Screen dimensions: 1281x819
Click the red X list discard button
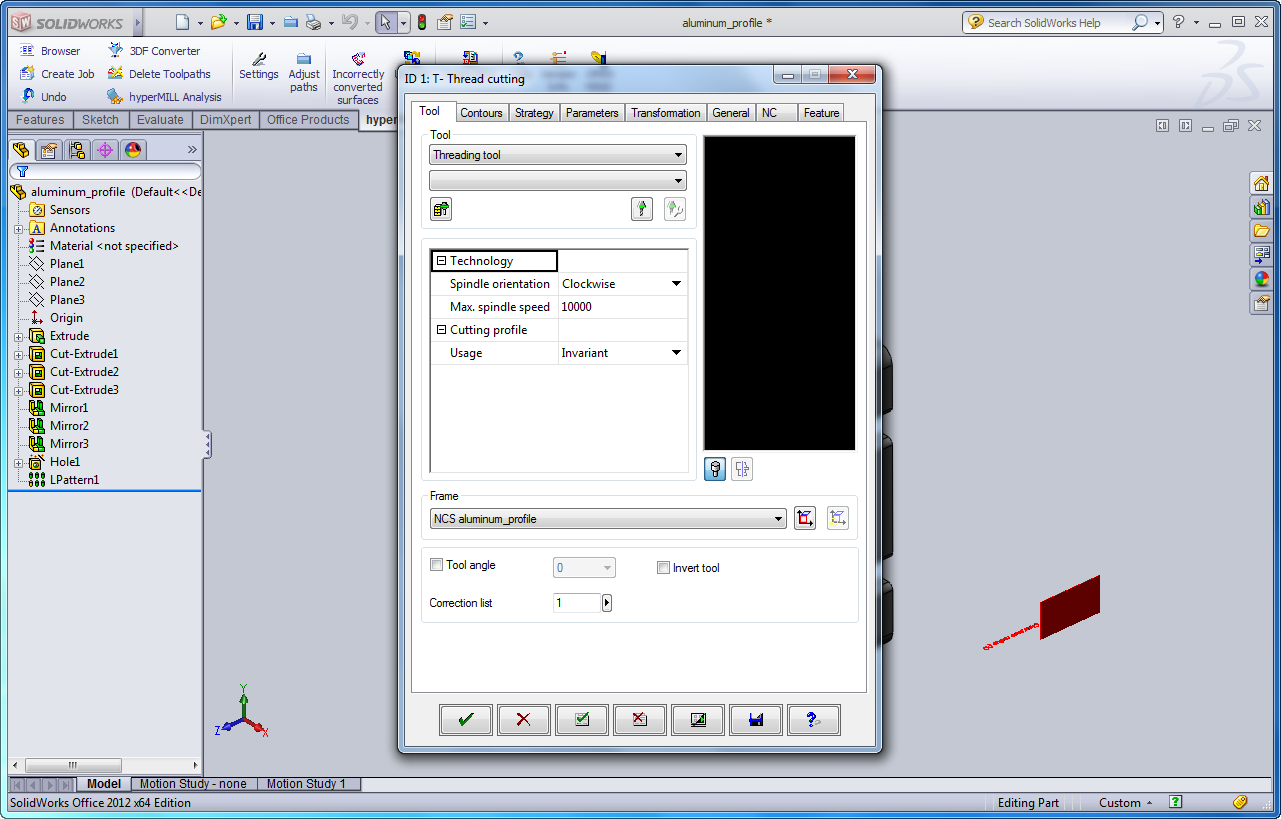(x=639, y=720)
